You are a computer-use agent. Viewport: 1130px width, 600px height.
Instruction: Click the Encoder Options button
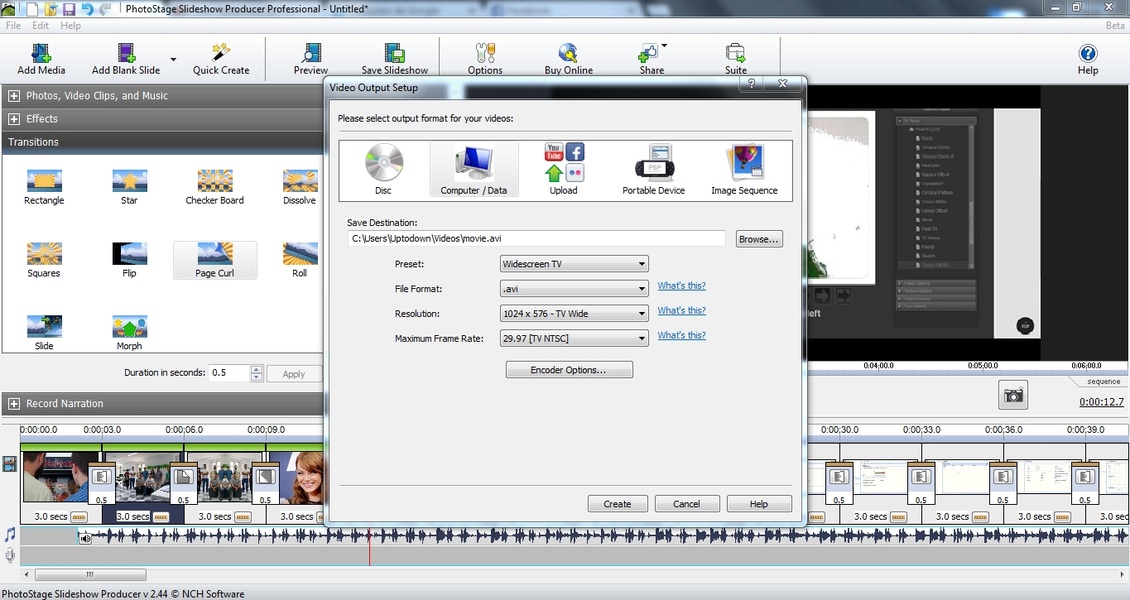click(569, 370)
